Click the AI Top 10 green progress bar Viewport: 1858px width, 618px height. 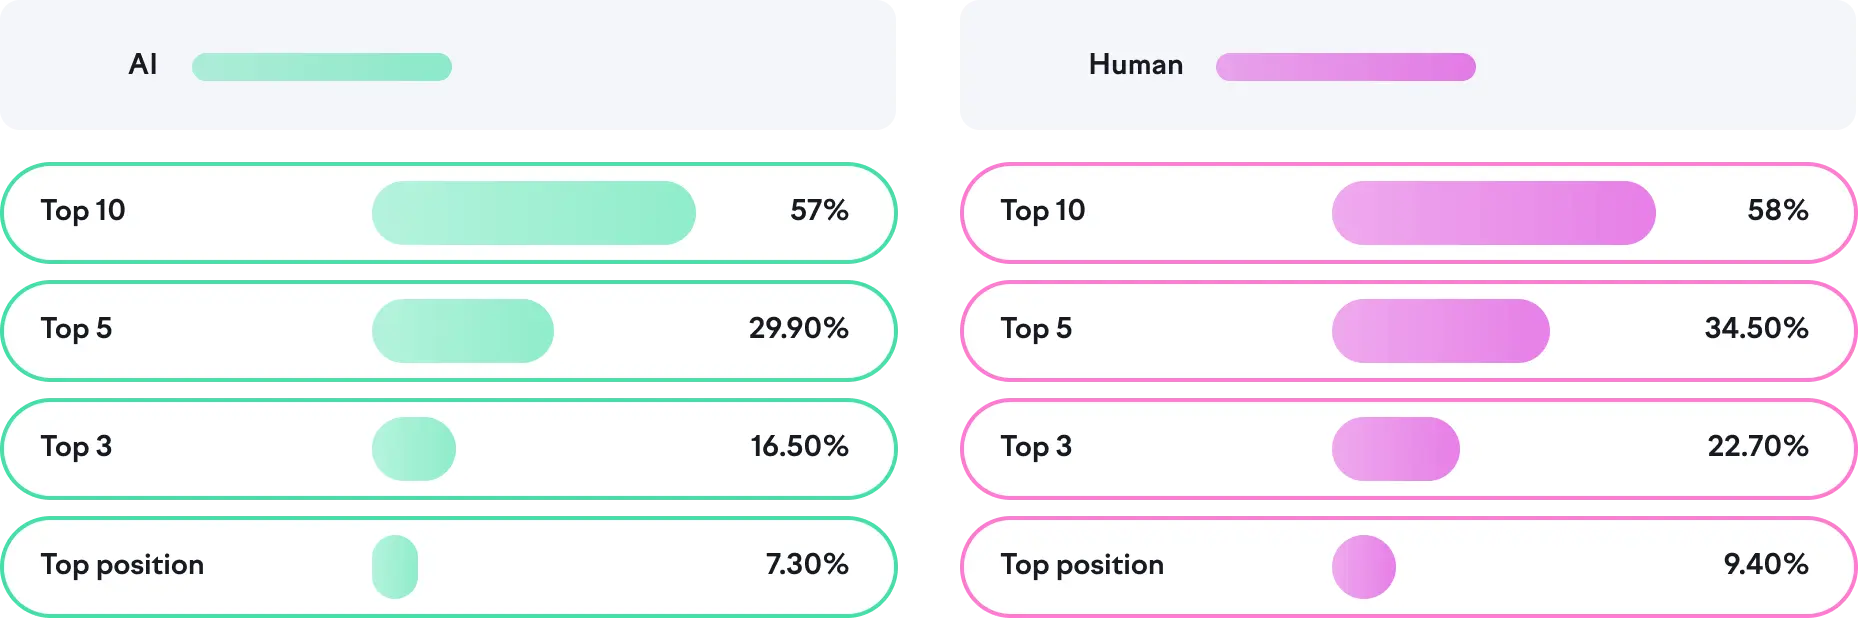(533, 213)
